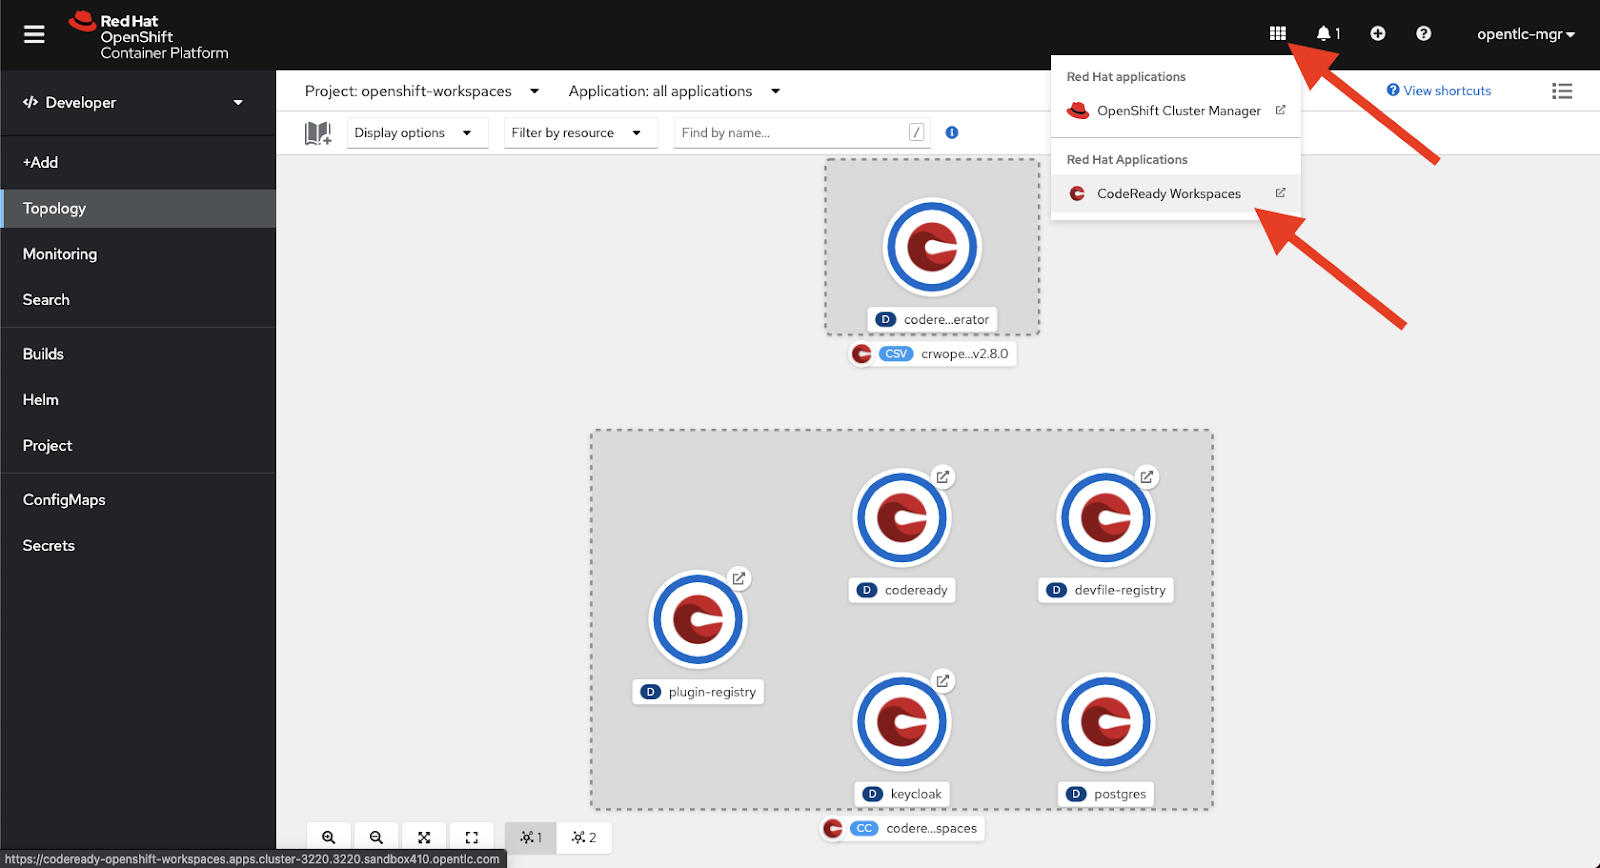
Task: Reset the topology view
Action: click(472, 837)
